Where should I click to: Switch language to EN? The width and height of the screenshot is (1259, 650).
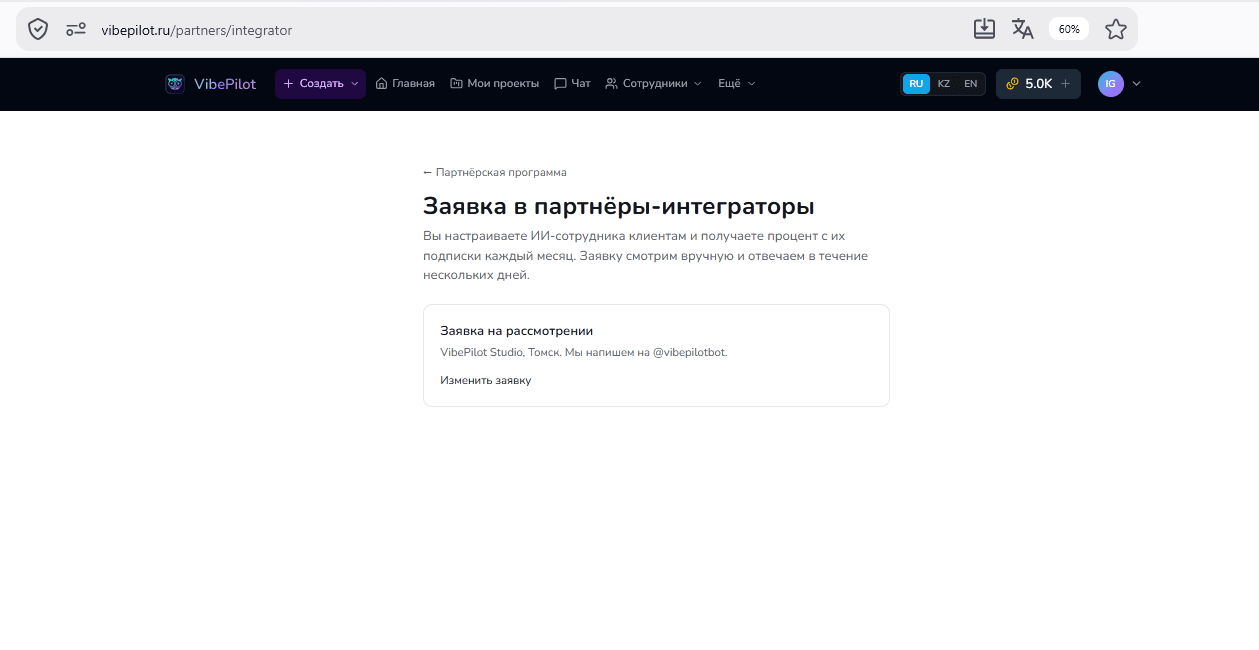(x=970, y=84)
